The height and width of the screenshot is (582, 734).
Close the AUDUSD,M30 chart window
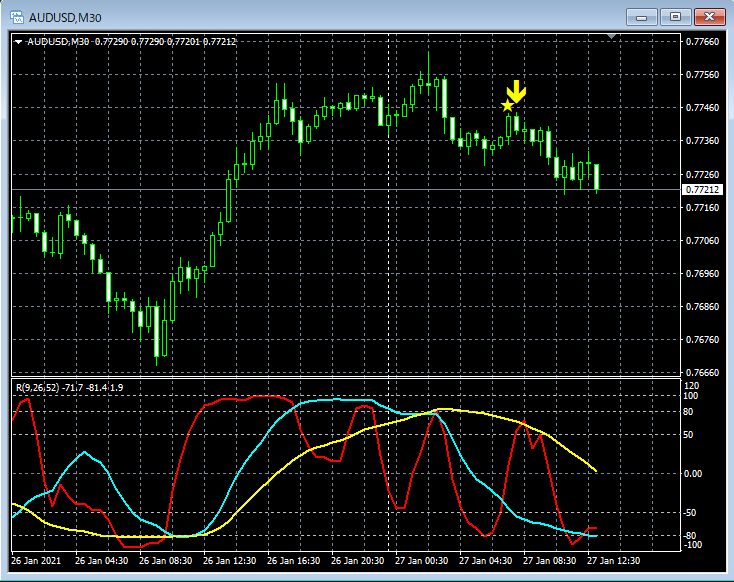(710, 17)
